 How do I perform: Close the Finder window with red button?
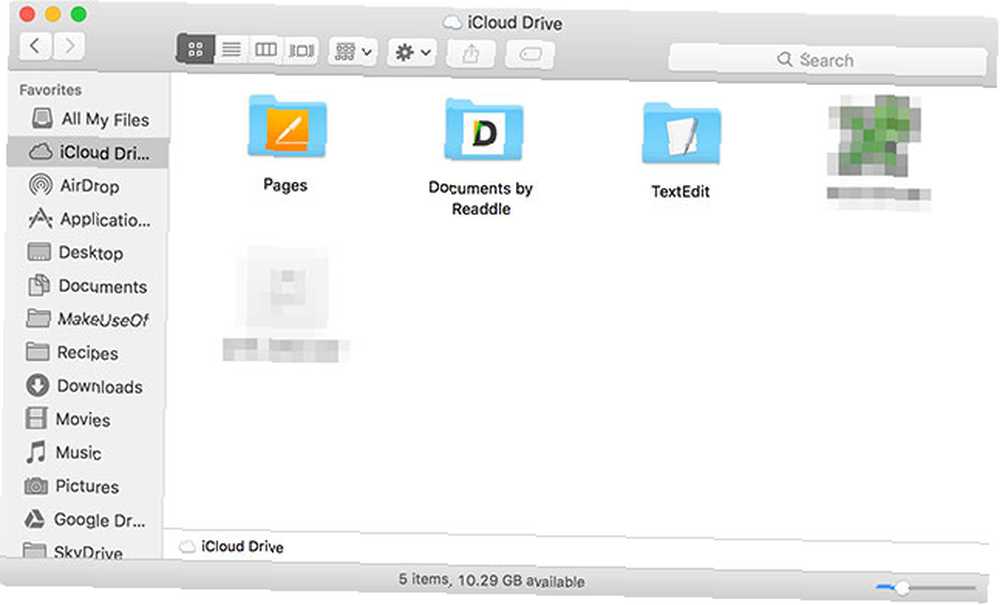[x=27, y=14]
